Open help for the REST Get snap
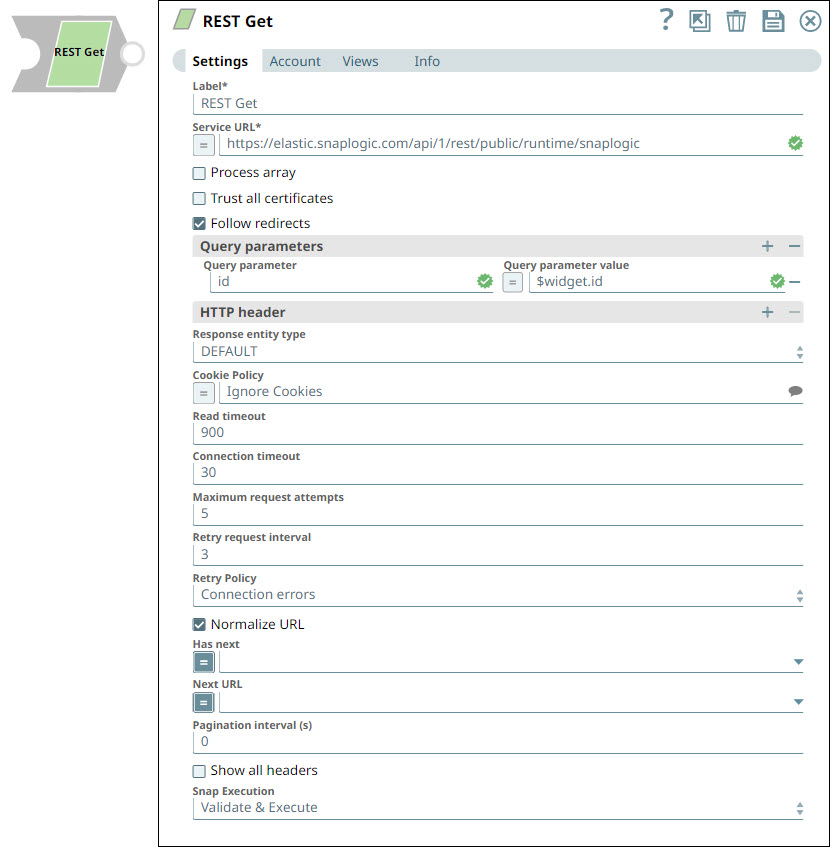This screenshot has height=856, width=836. pos(666,20)
